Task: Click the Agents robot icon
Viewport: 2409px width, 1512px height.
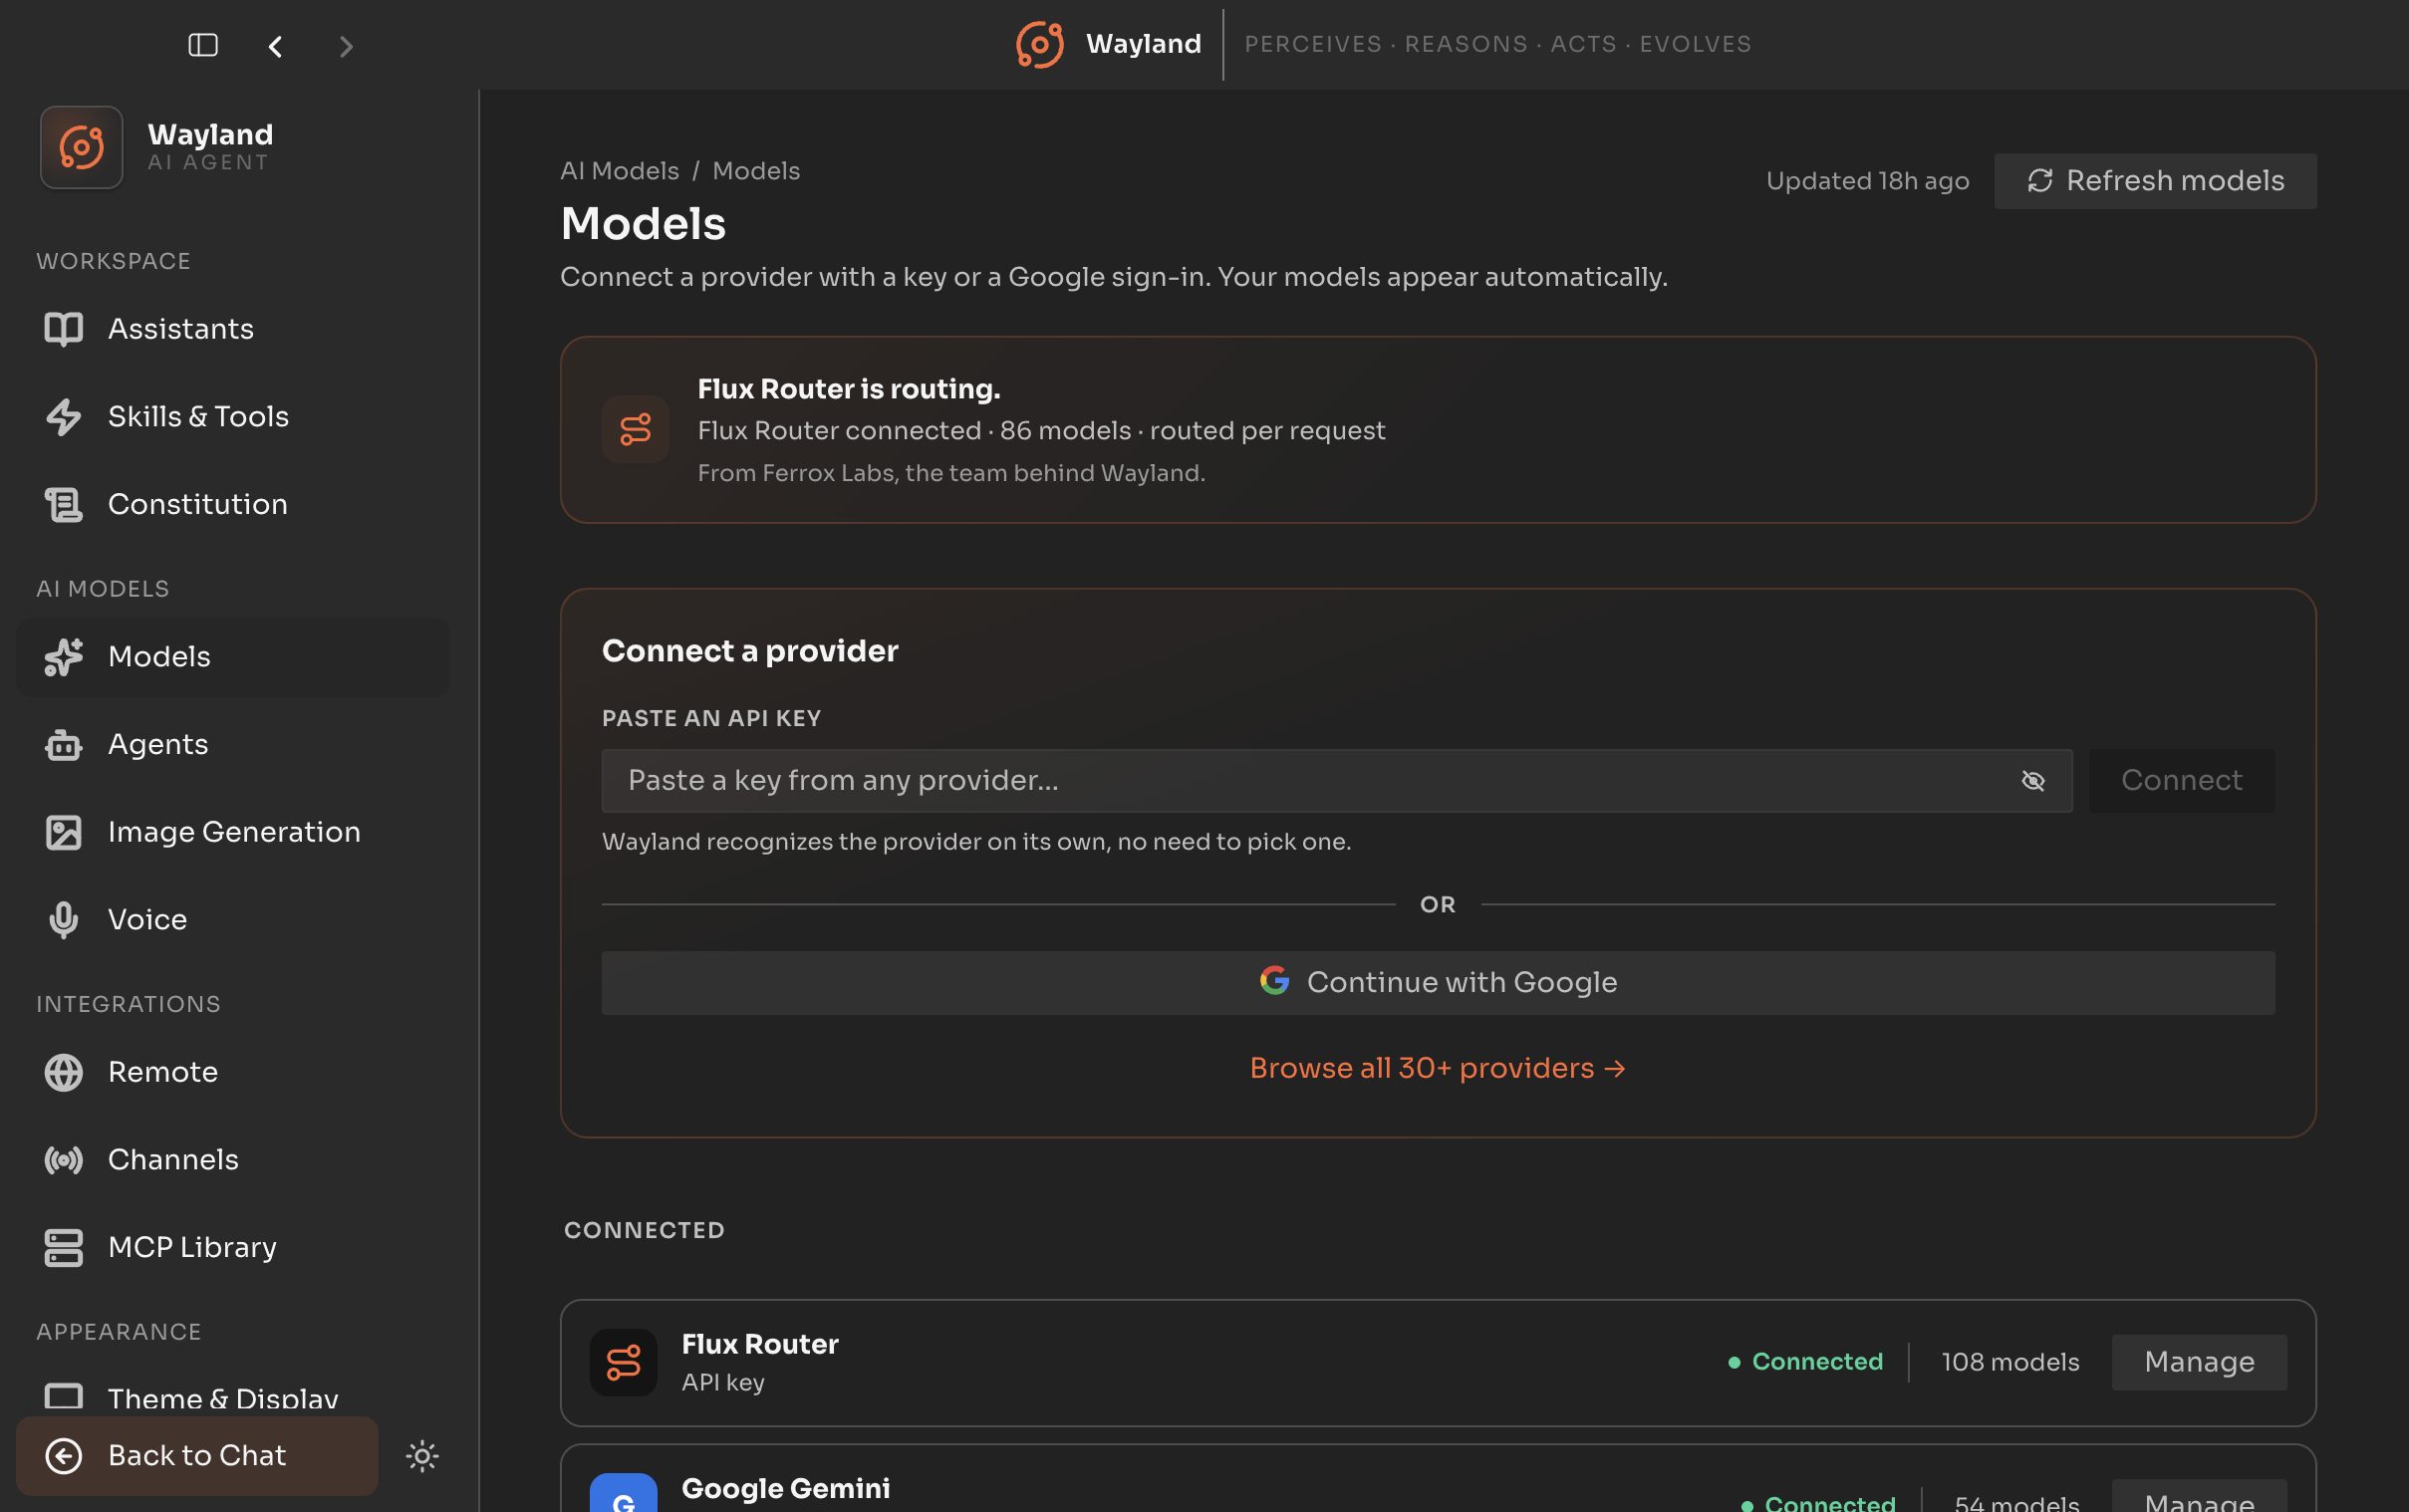Action: [63, 744]
